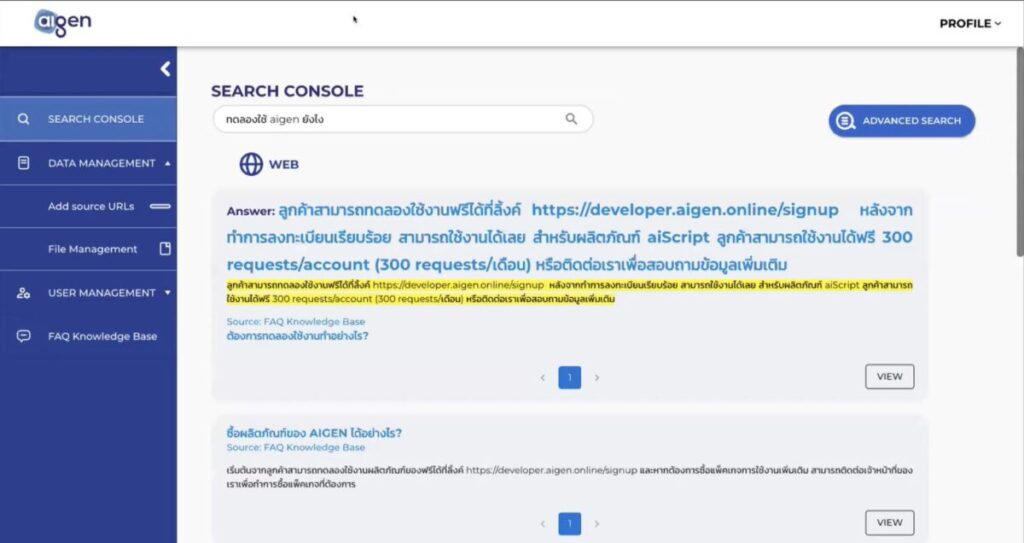Click the aigen logo
This screenshot has width=1024, height=543.
pos(63,23)
